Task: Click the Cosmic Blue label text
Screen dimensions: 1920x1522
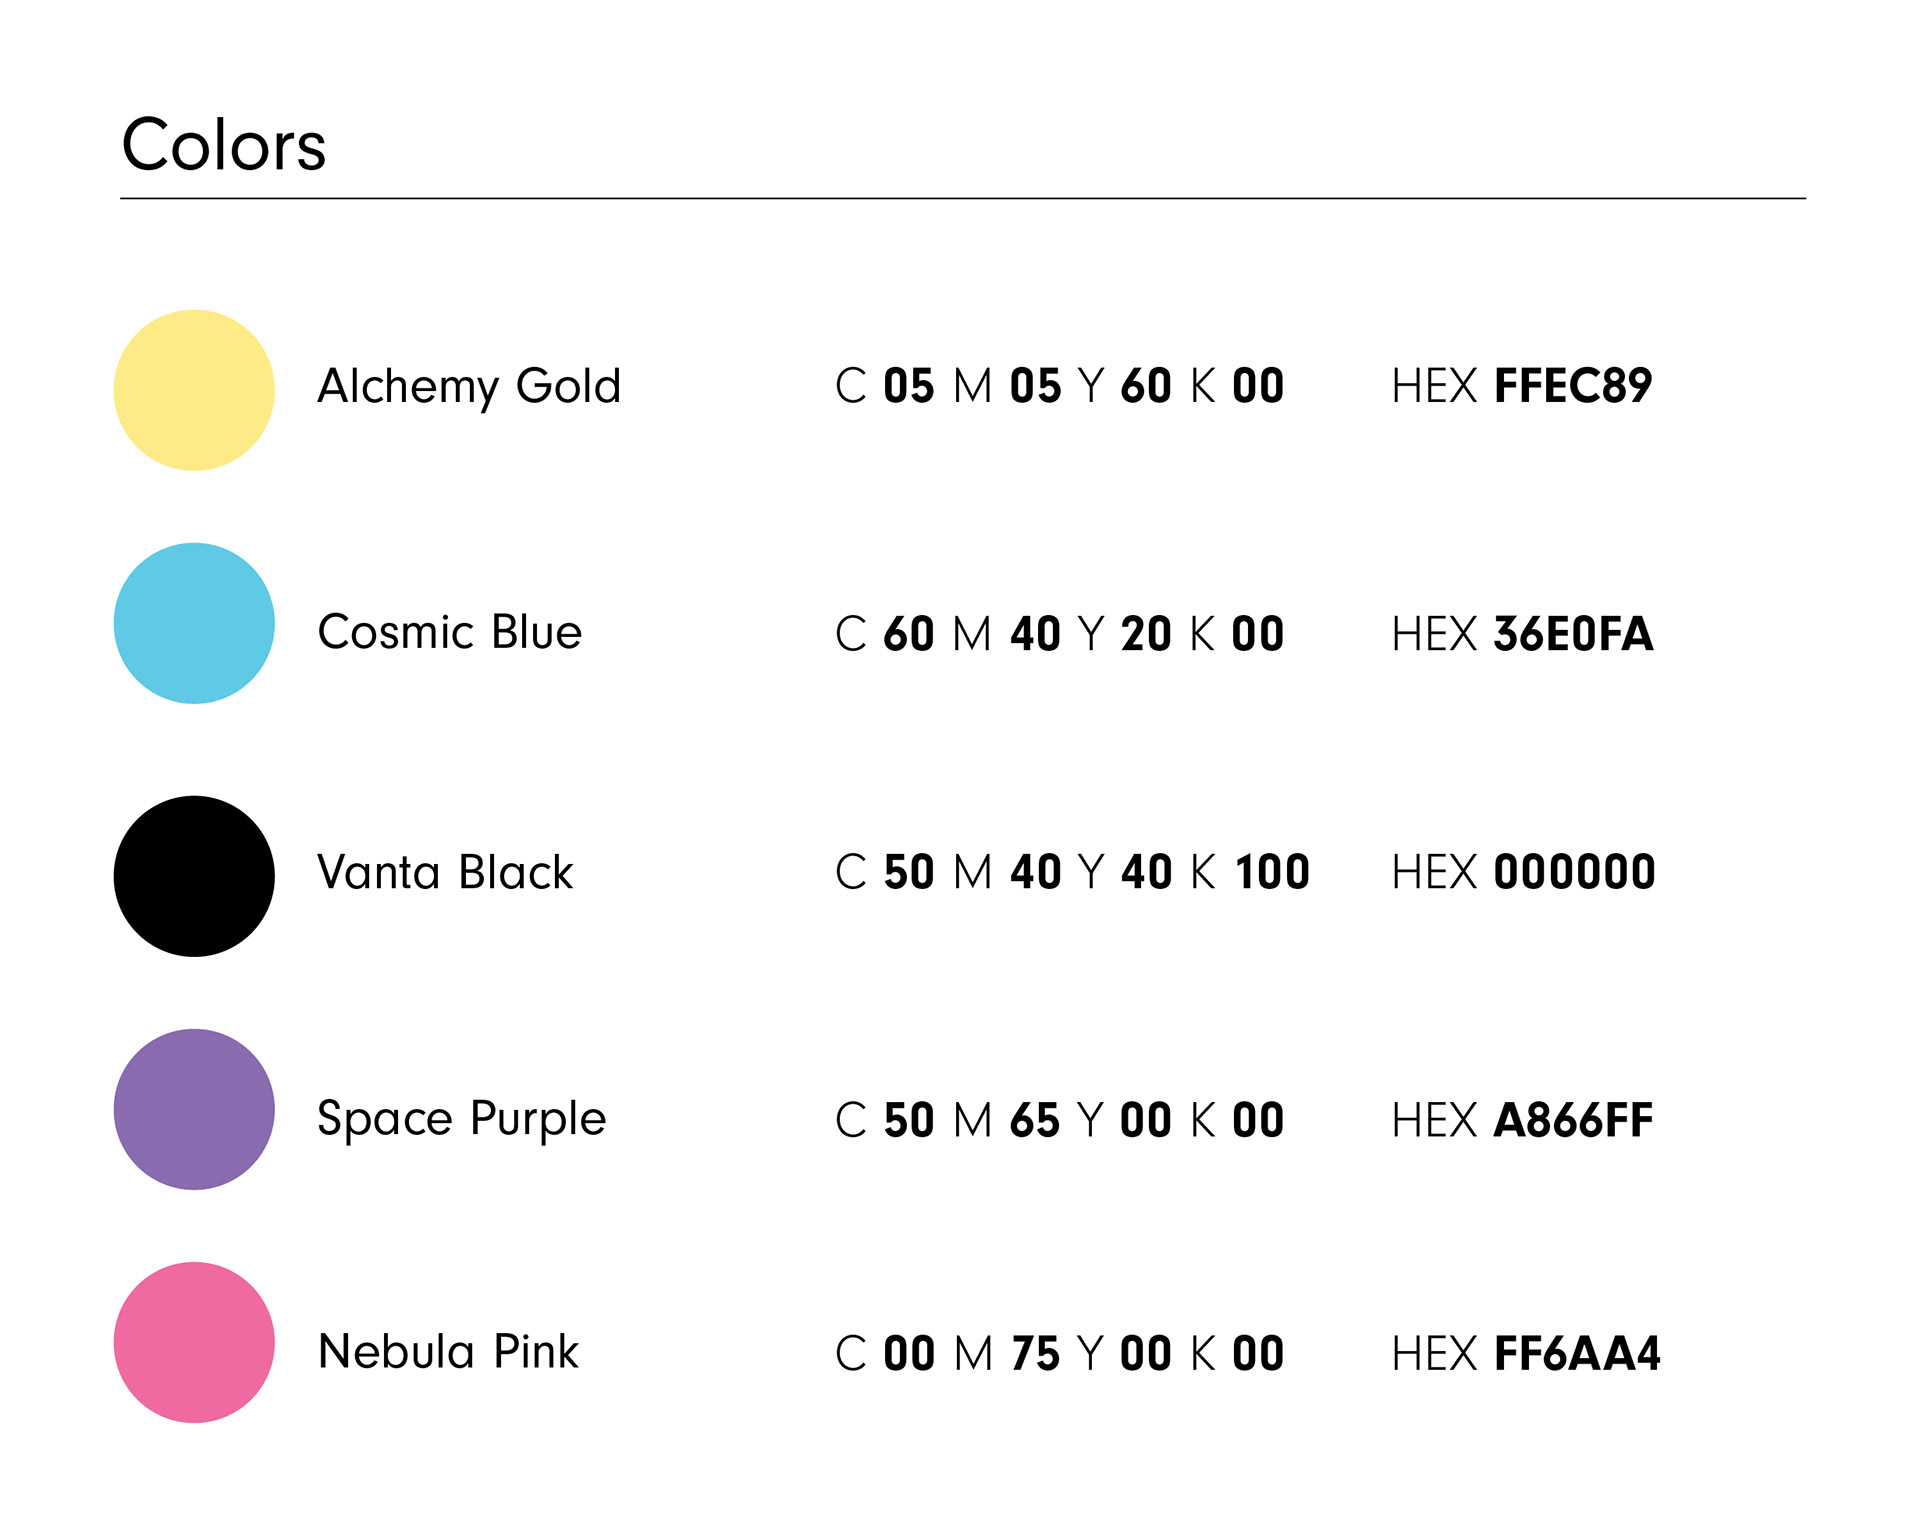Action: point(450,632)
